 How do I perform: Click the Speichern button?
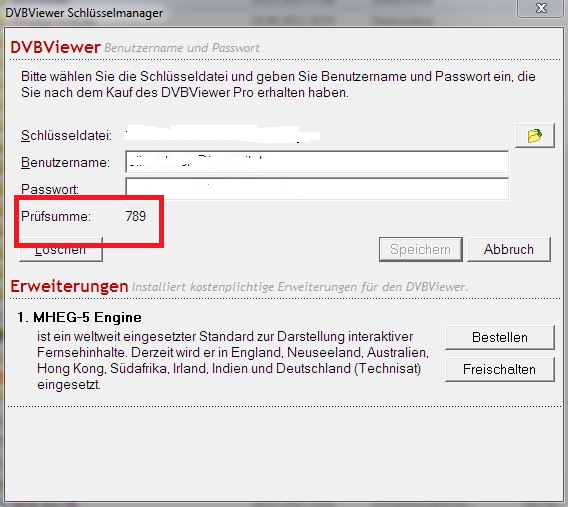click(x=421, y=249)
